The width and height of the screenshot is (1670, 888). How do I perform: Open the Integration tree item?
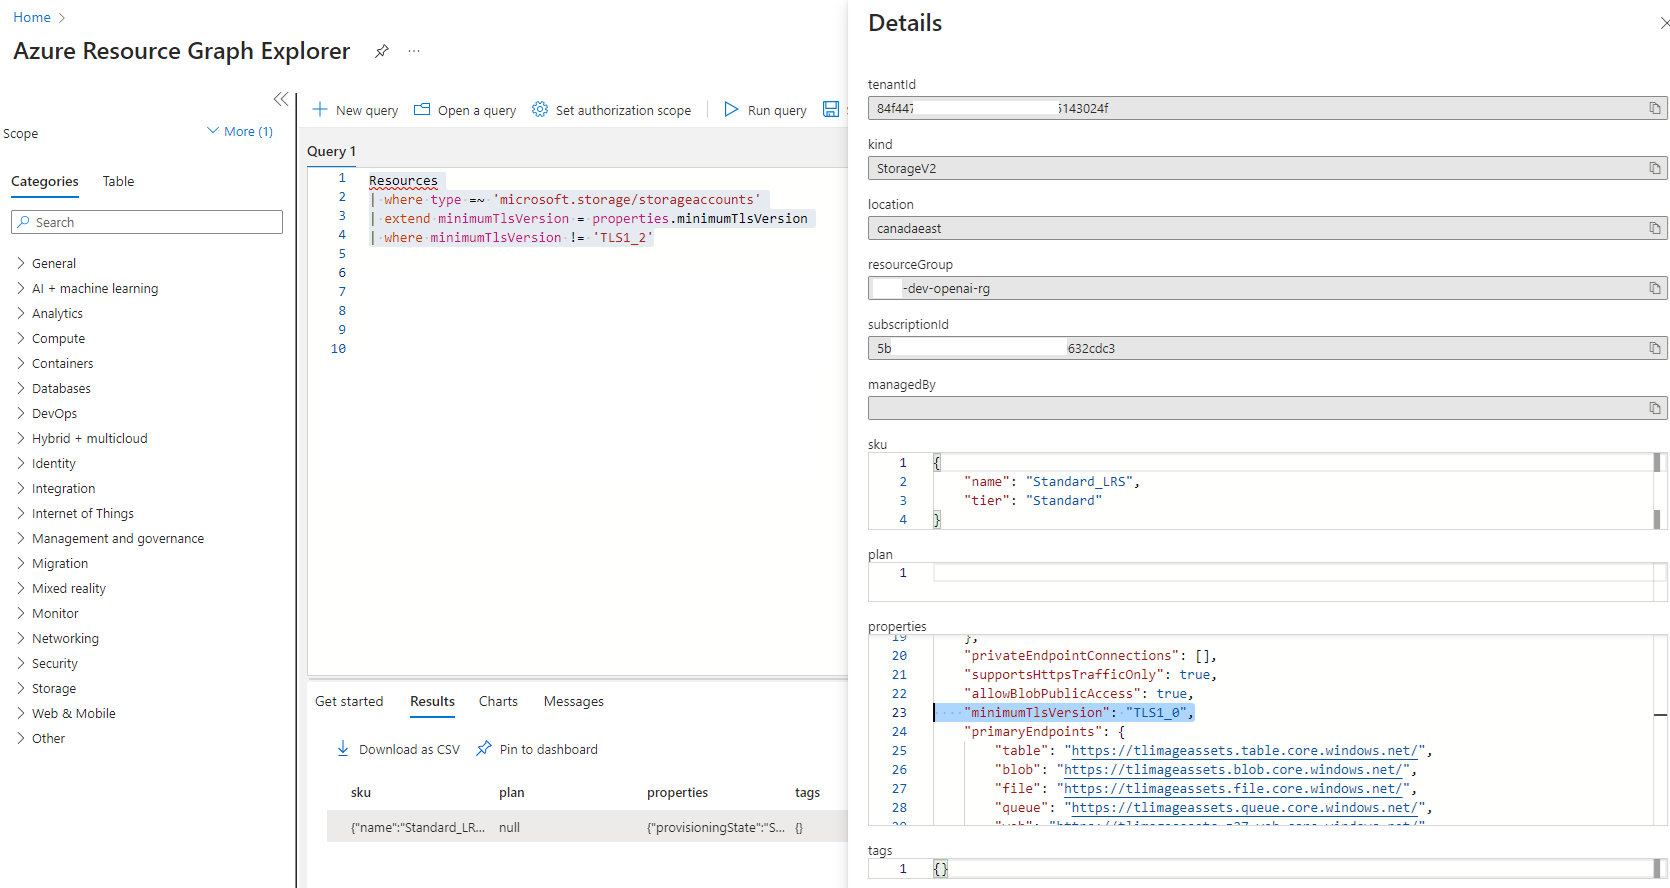[x=63, y=488]
